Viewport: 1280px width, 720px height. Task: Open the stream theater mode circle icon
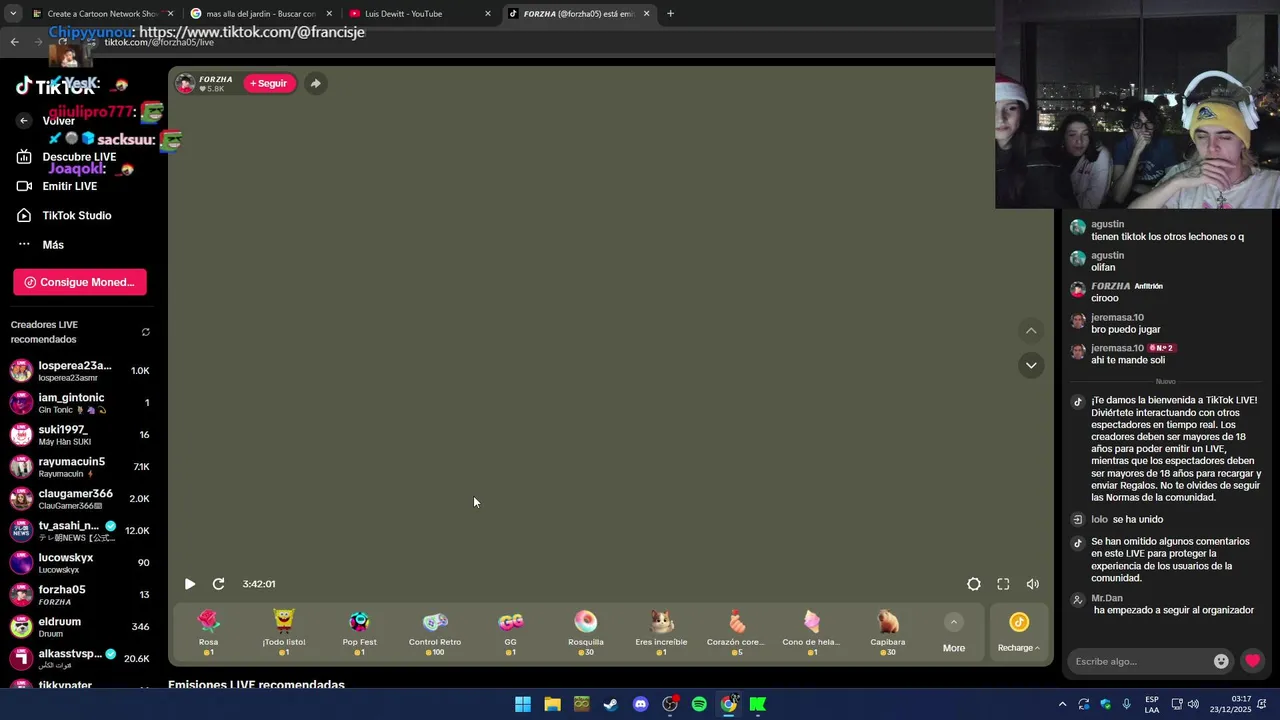973,584
